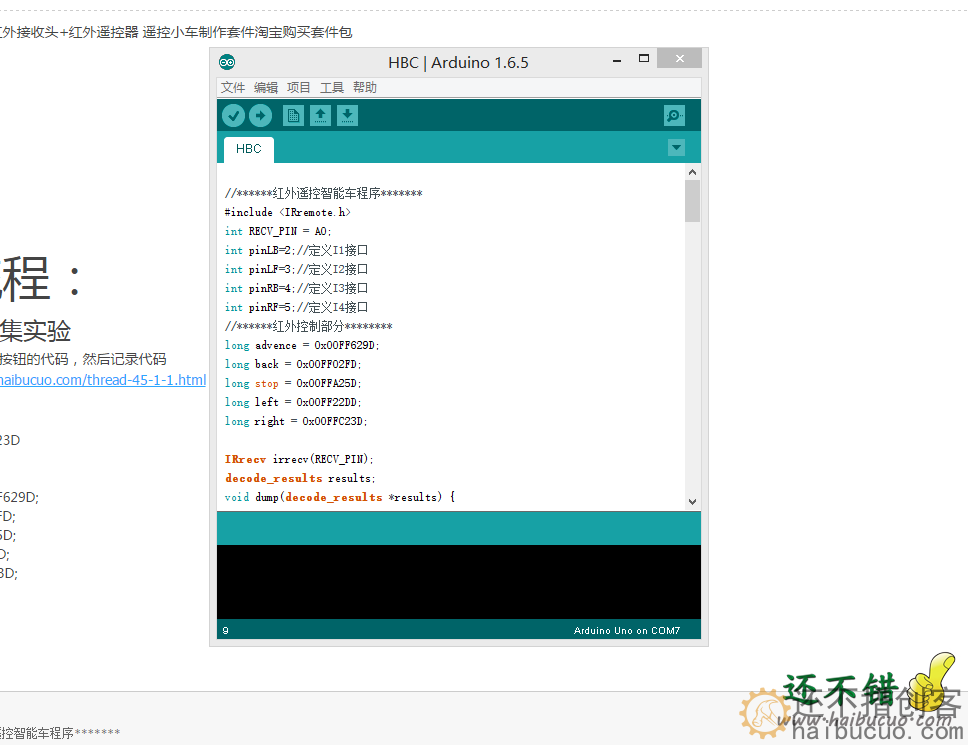Click the 'long right = 0x00FFC23D' line
The height and width of the screenshot is (745, 968).
click(296, 422)
